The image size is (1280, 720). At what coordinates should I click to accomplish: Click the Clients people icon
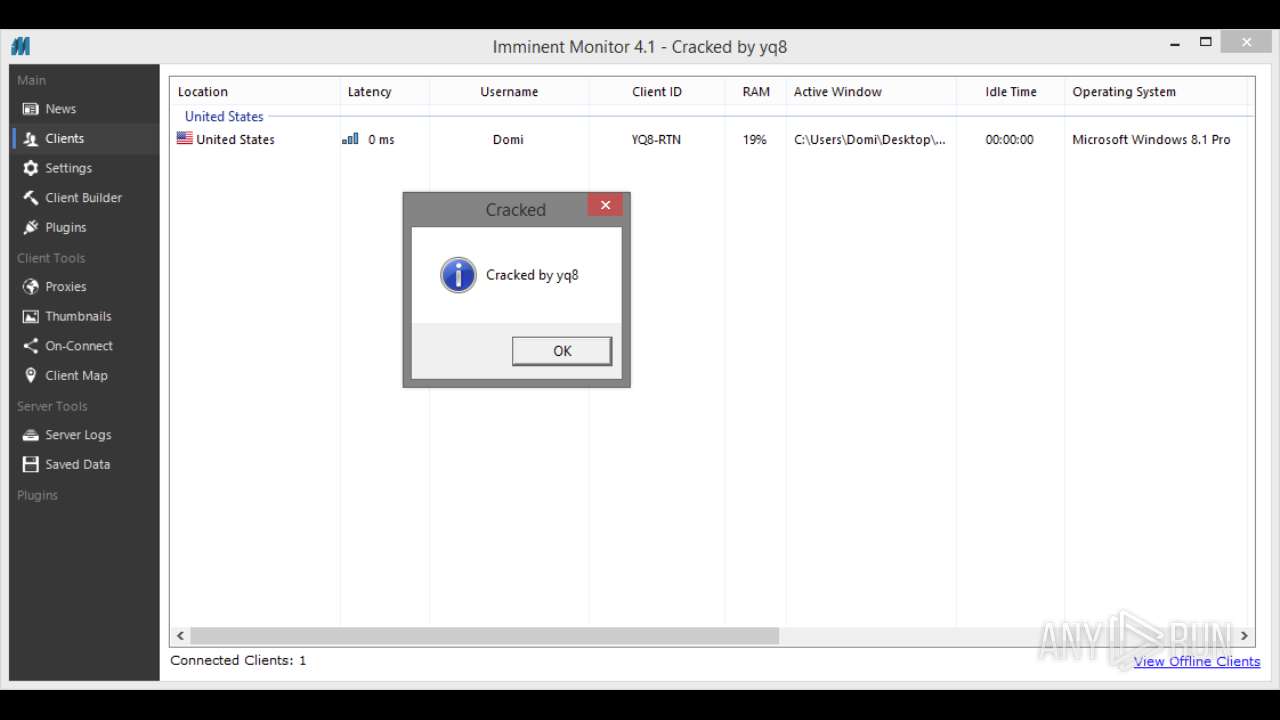tap(30, 139)
